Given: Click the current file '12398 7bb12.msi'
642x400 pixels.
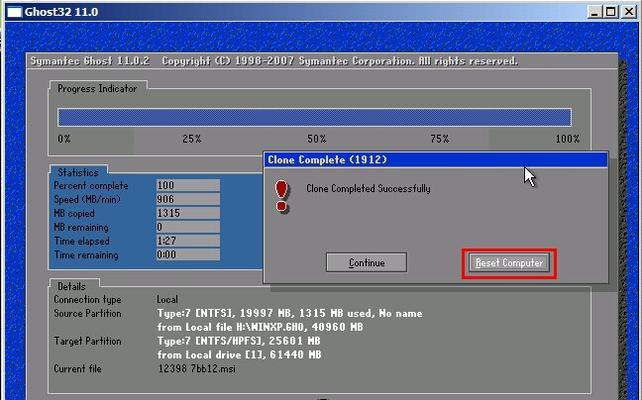Looking at the screenshot, I should click(197, 369).
